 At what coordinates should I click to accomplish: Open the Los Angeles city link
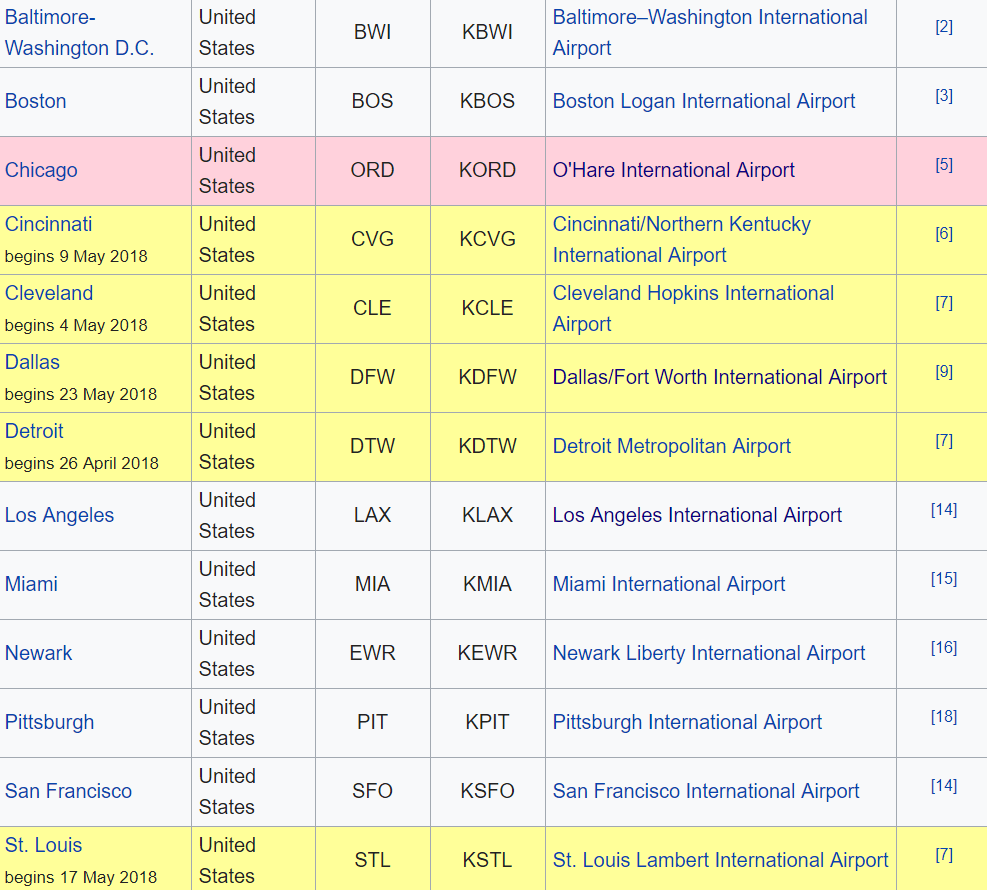tap(59, 515)
